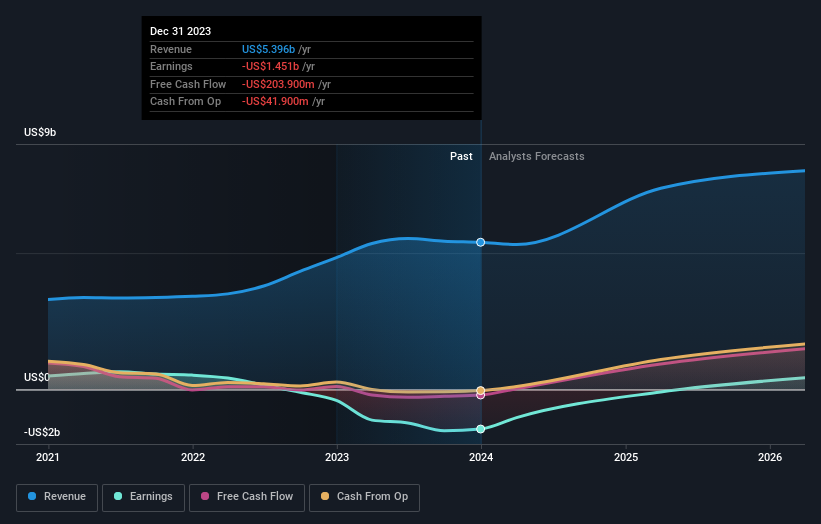Click the Cash From Op label in tooltip
Viewport: 821px width, 524px height.
185,102
